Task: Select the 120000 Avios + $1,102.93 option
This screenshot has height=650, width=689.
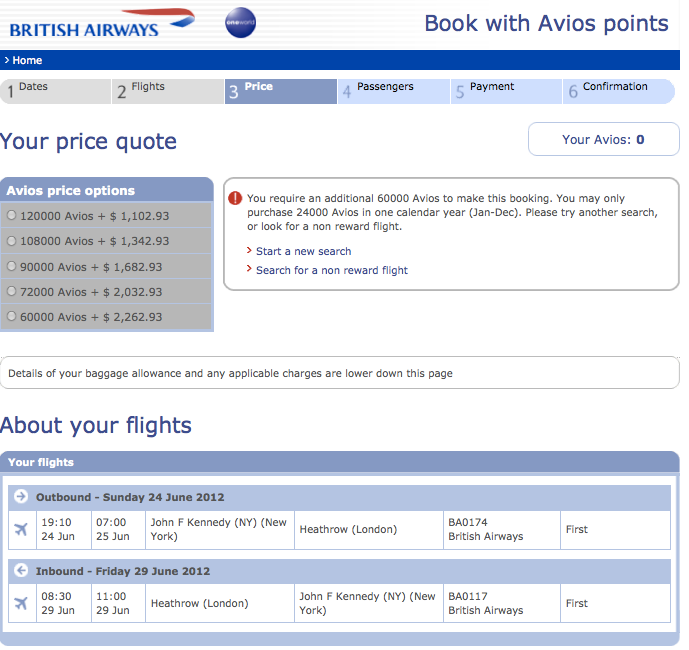Action: point(12,215)
